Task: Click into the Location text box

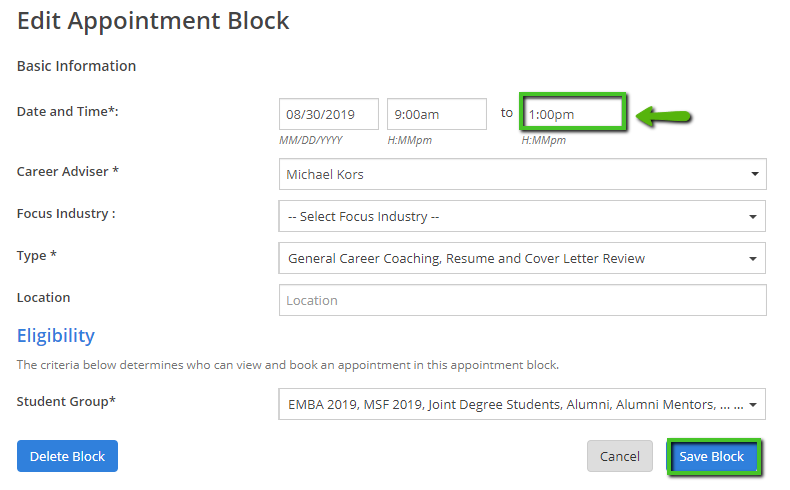Action: click(x=522, y=300)
